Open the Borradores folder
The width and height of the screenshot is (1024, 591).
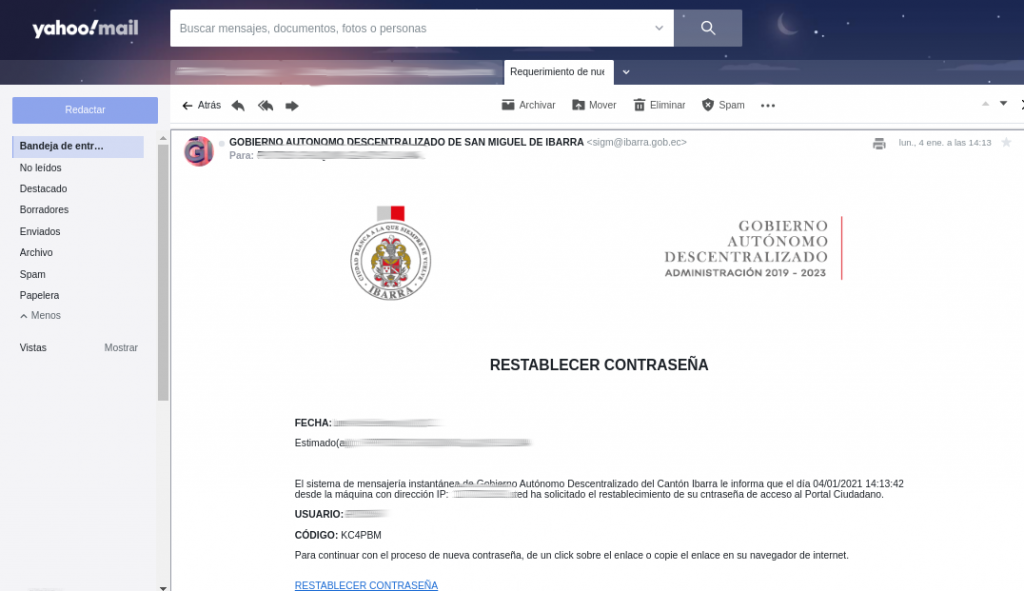[x=44, y=210]
